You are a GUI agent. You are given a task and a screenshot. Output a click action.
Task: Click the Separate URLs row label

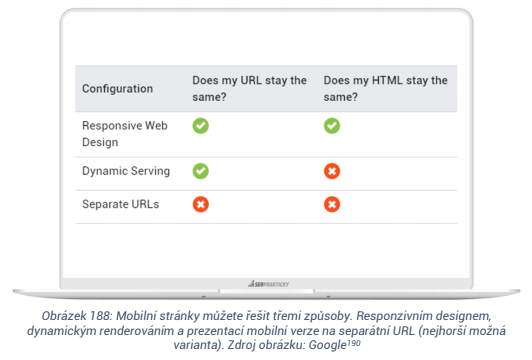tap(120, 204)
